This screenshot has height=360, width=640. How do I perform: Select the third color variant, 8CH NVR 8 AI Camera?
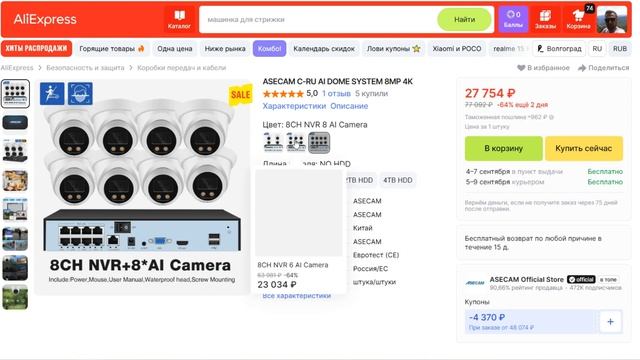pos(319,142)
